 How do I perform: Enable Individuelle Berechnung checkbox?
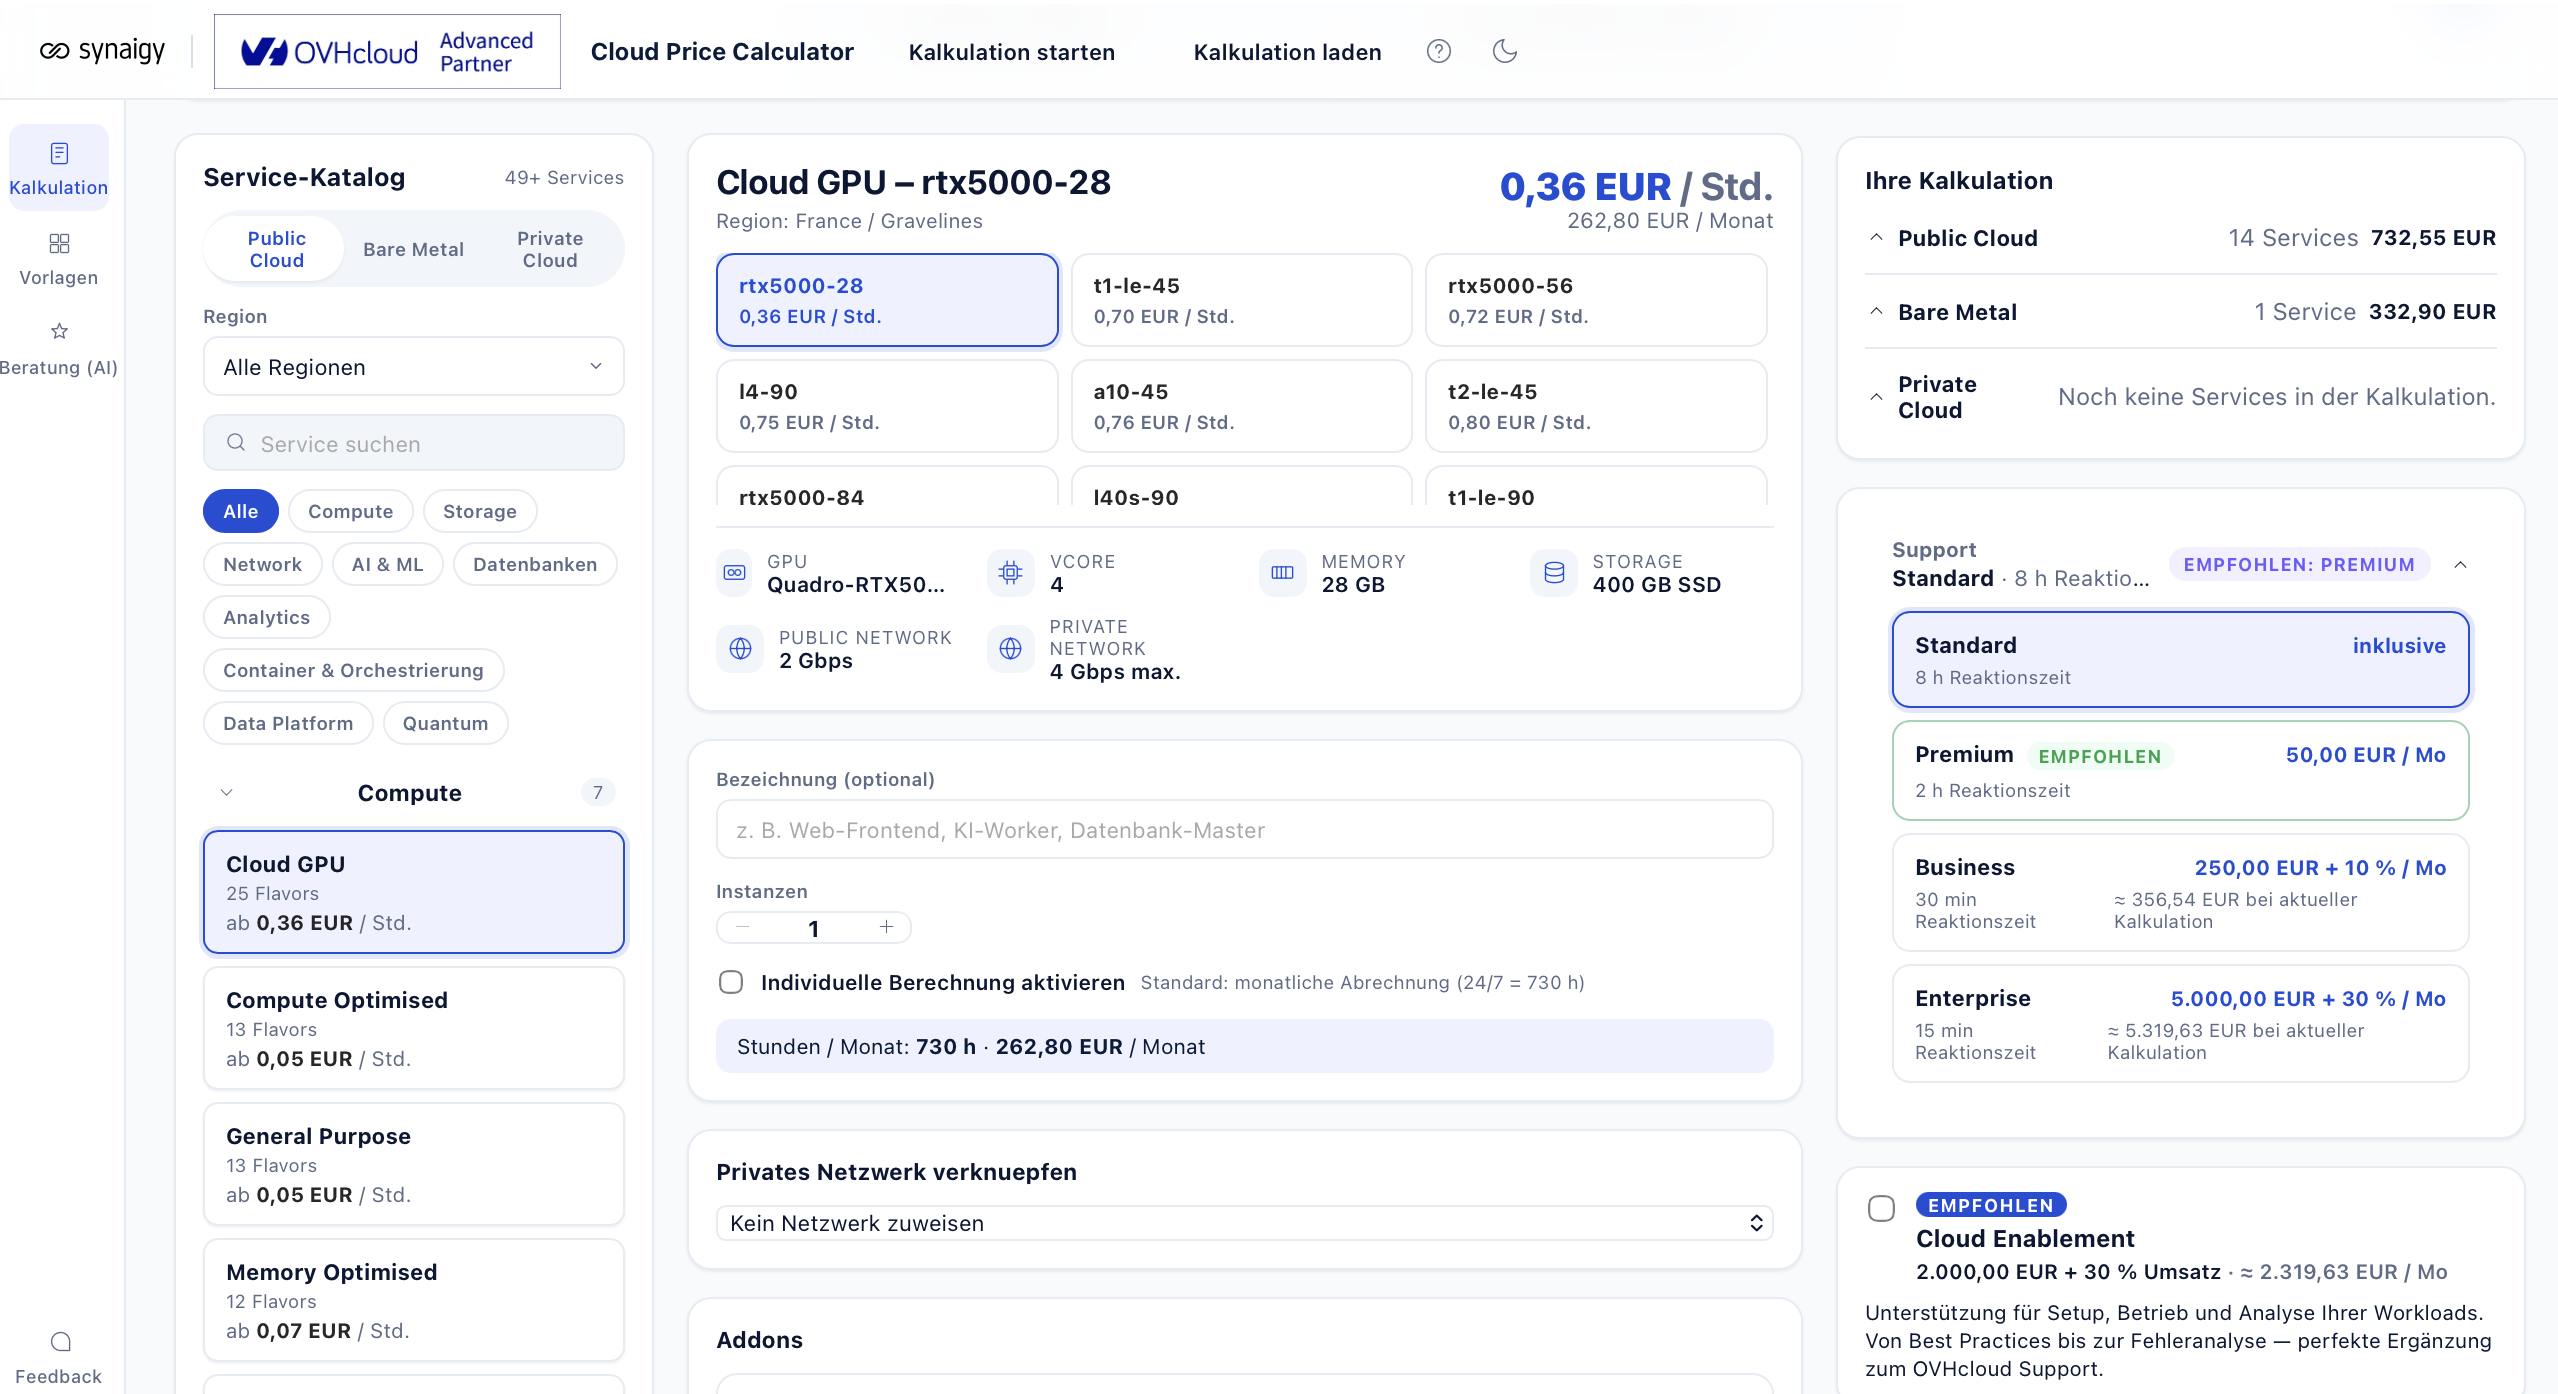[x=731, y=982]
